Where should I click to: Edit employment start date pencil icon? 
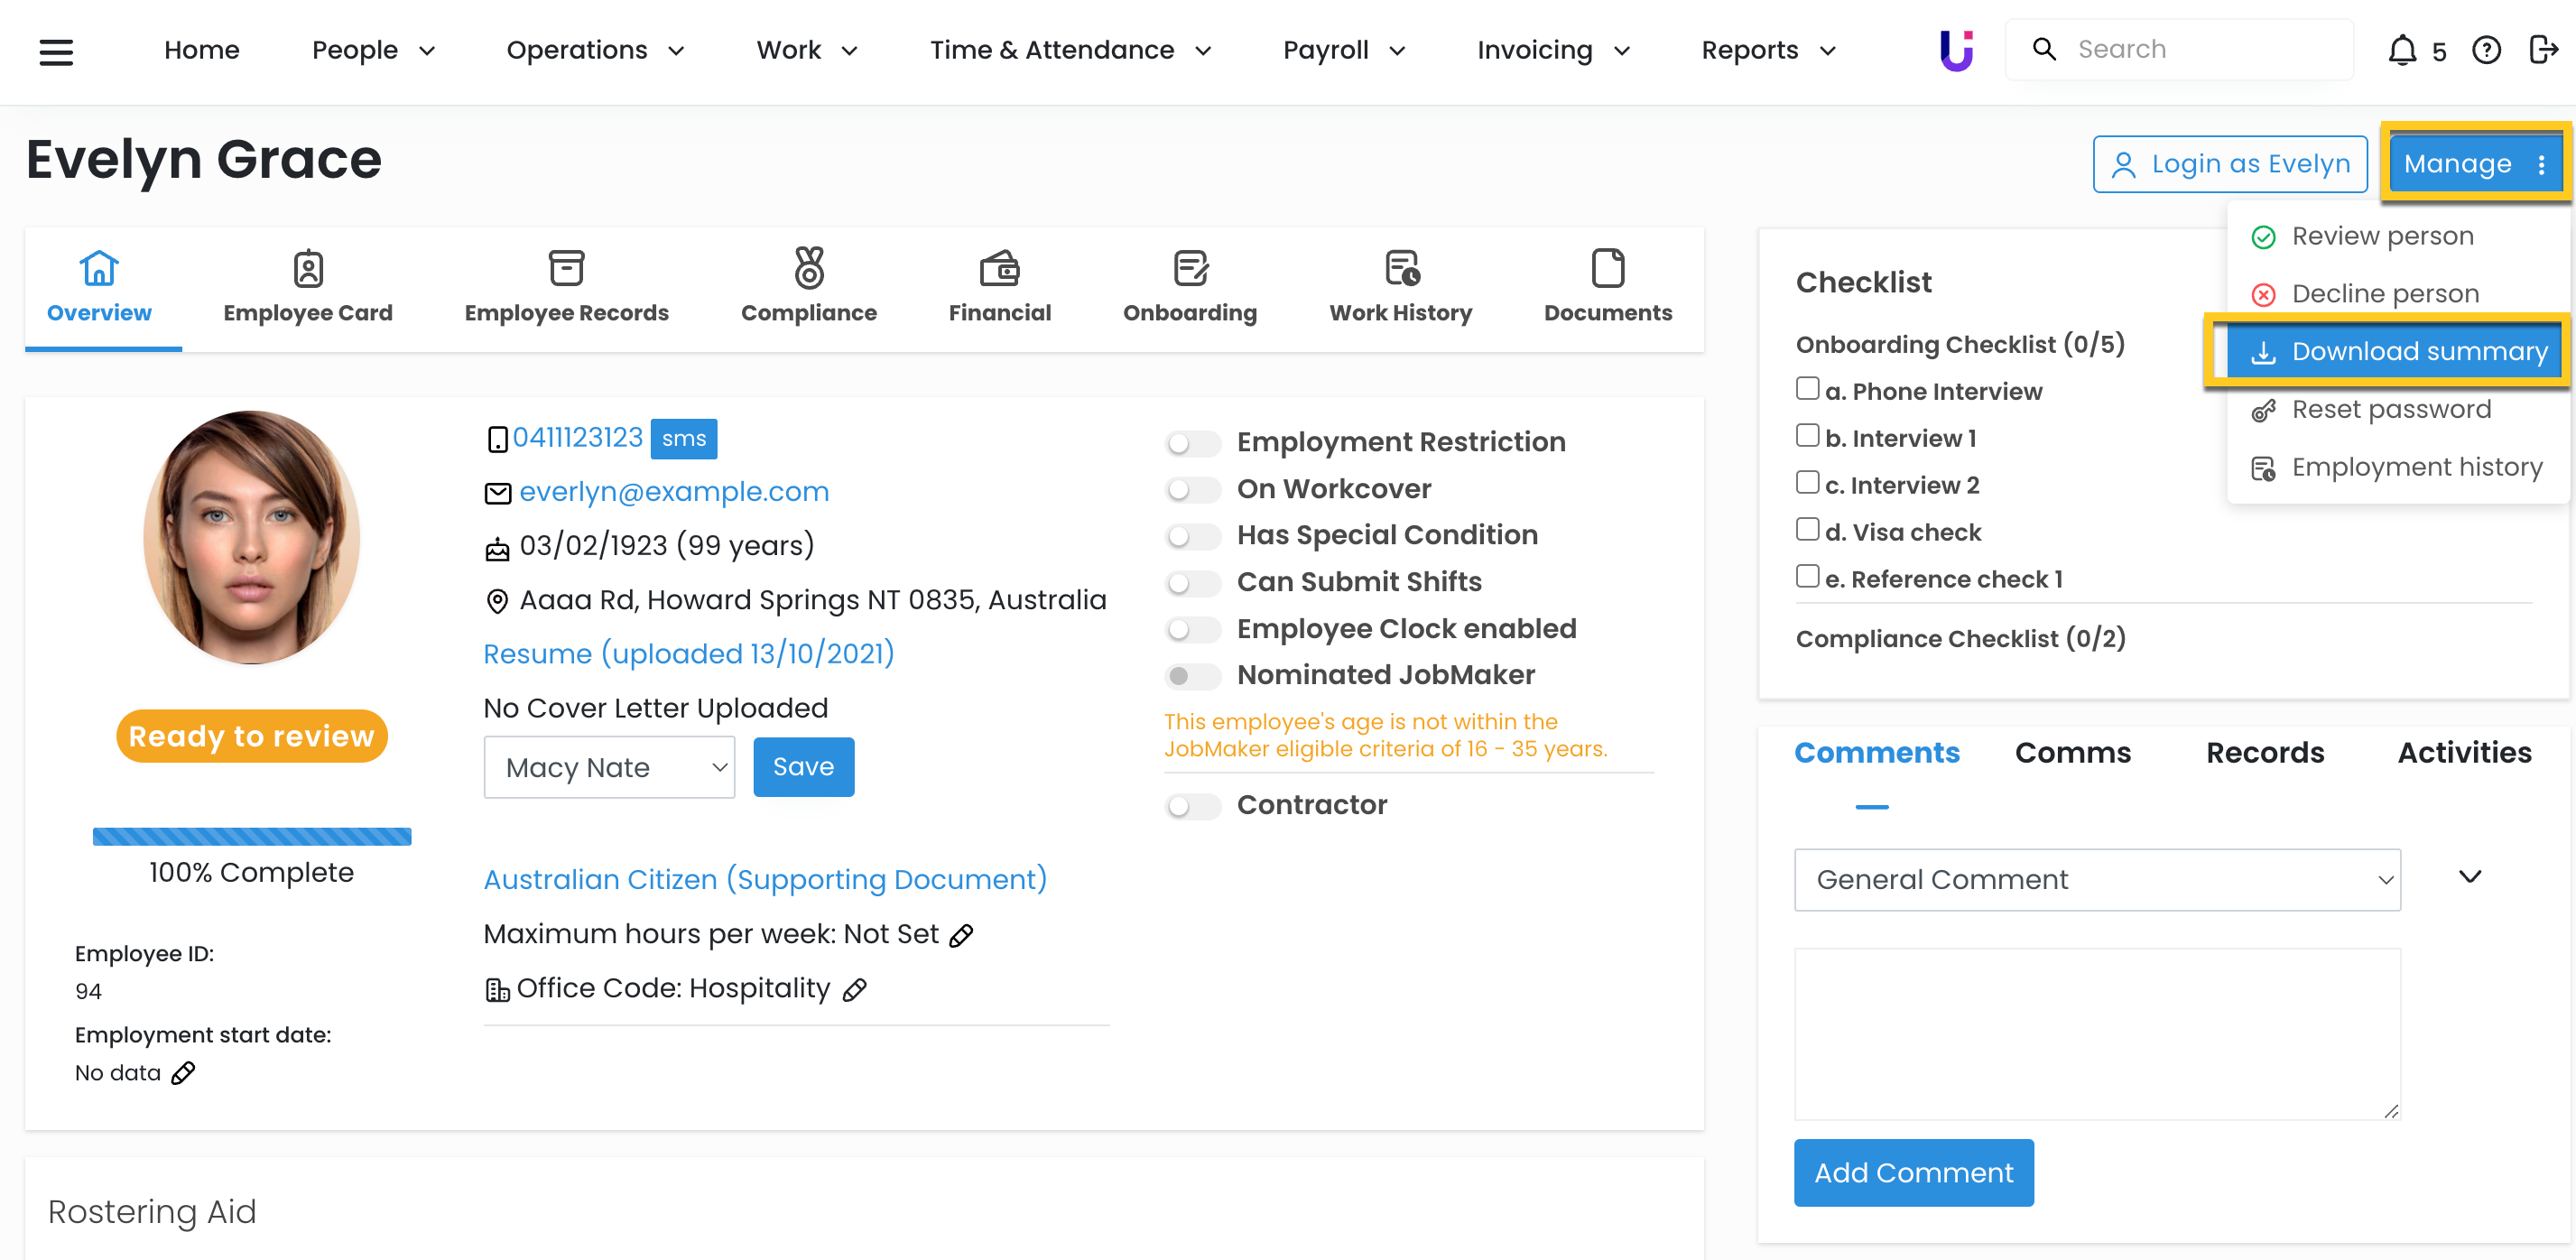tap(183, 1074)
